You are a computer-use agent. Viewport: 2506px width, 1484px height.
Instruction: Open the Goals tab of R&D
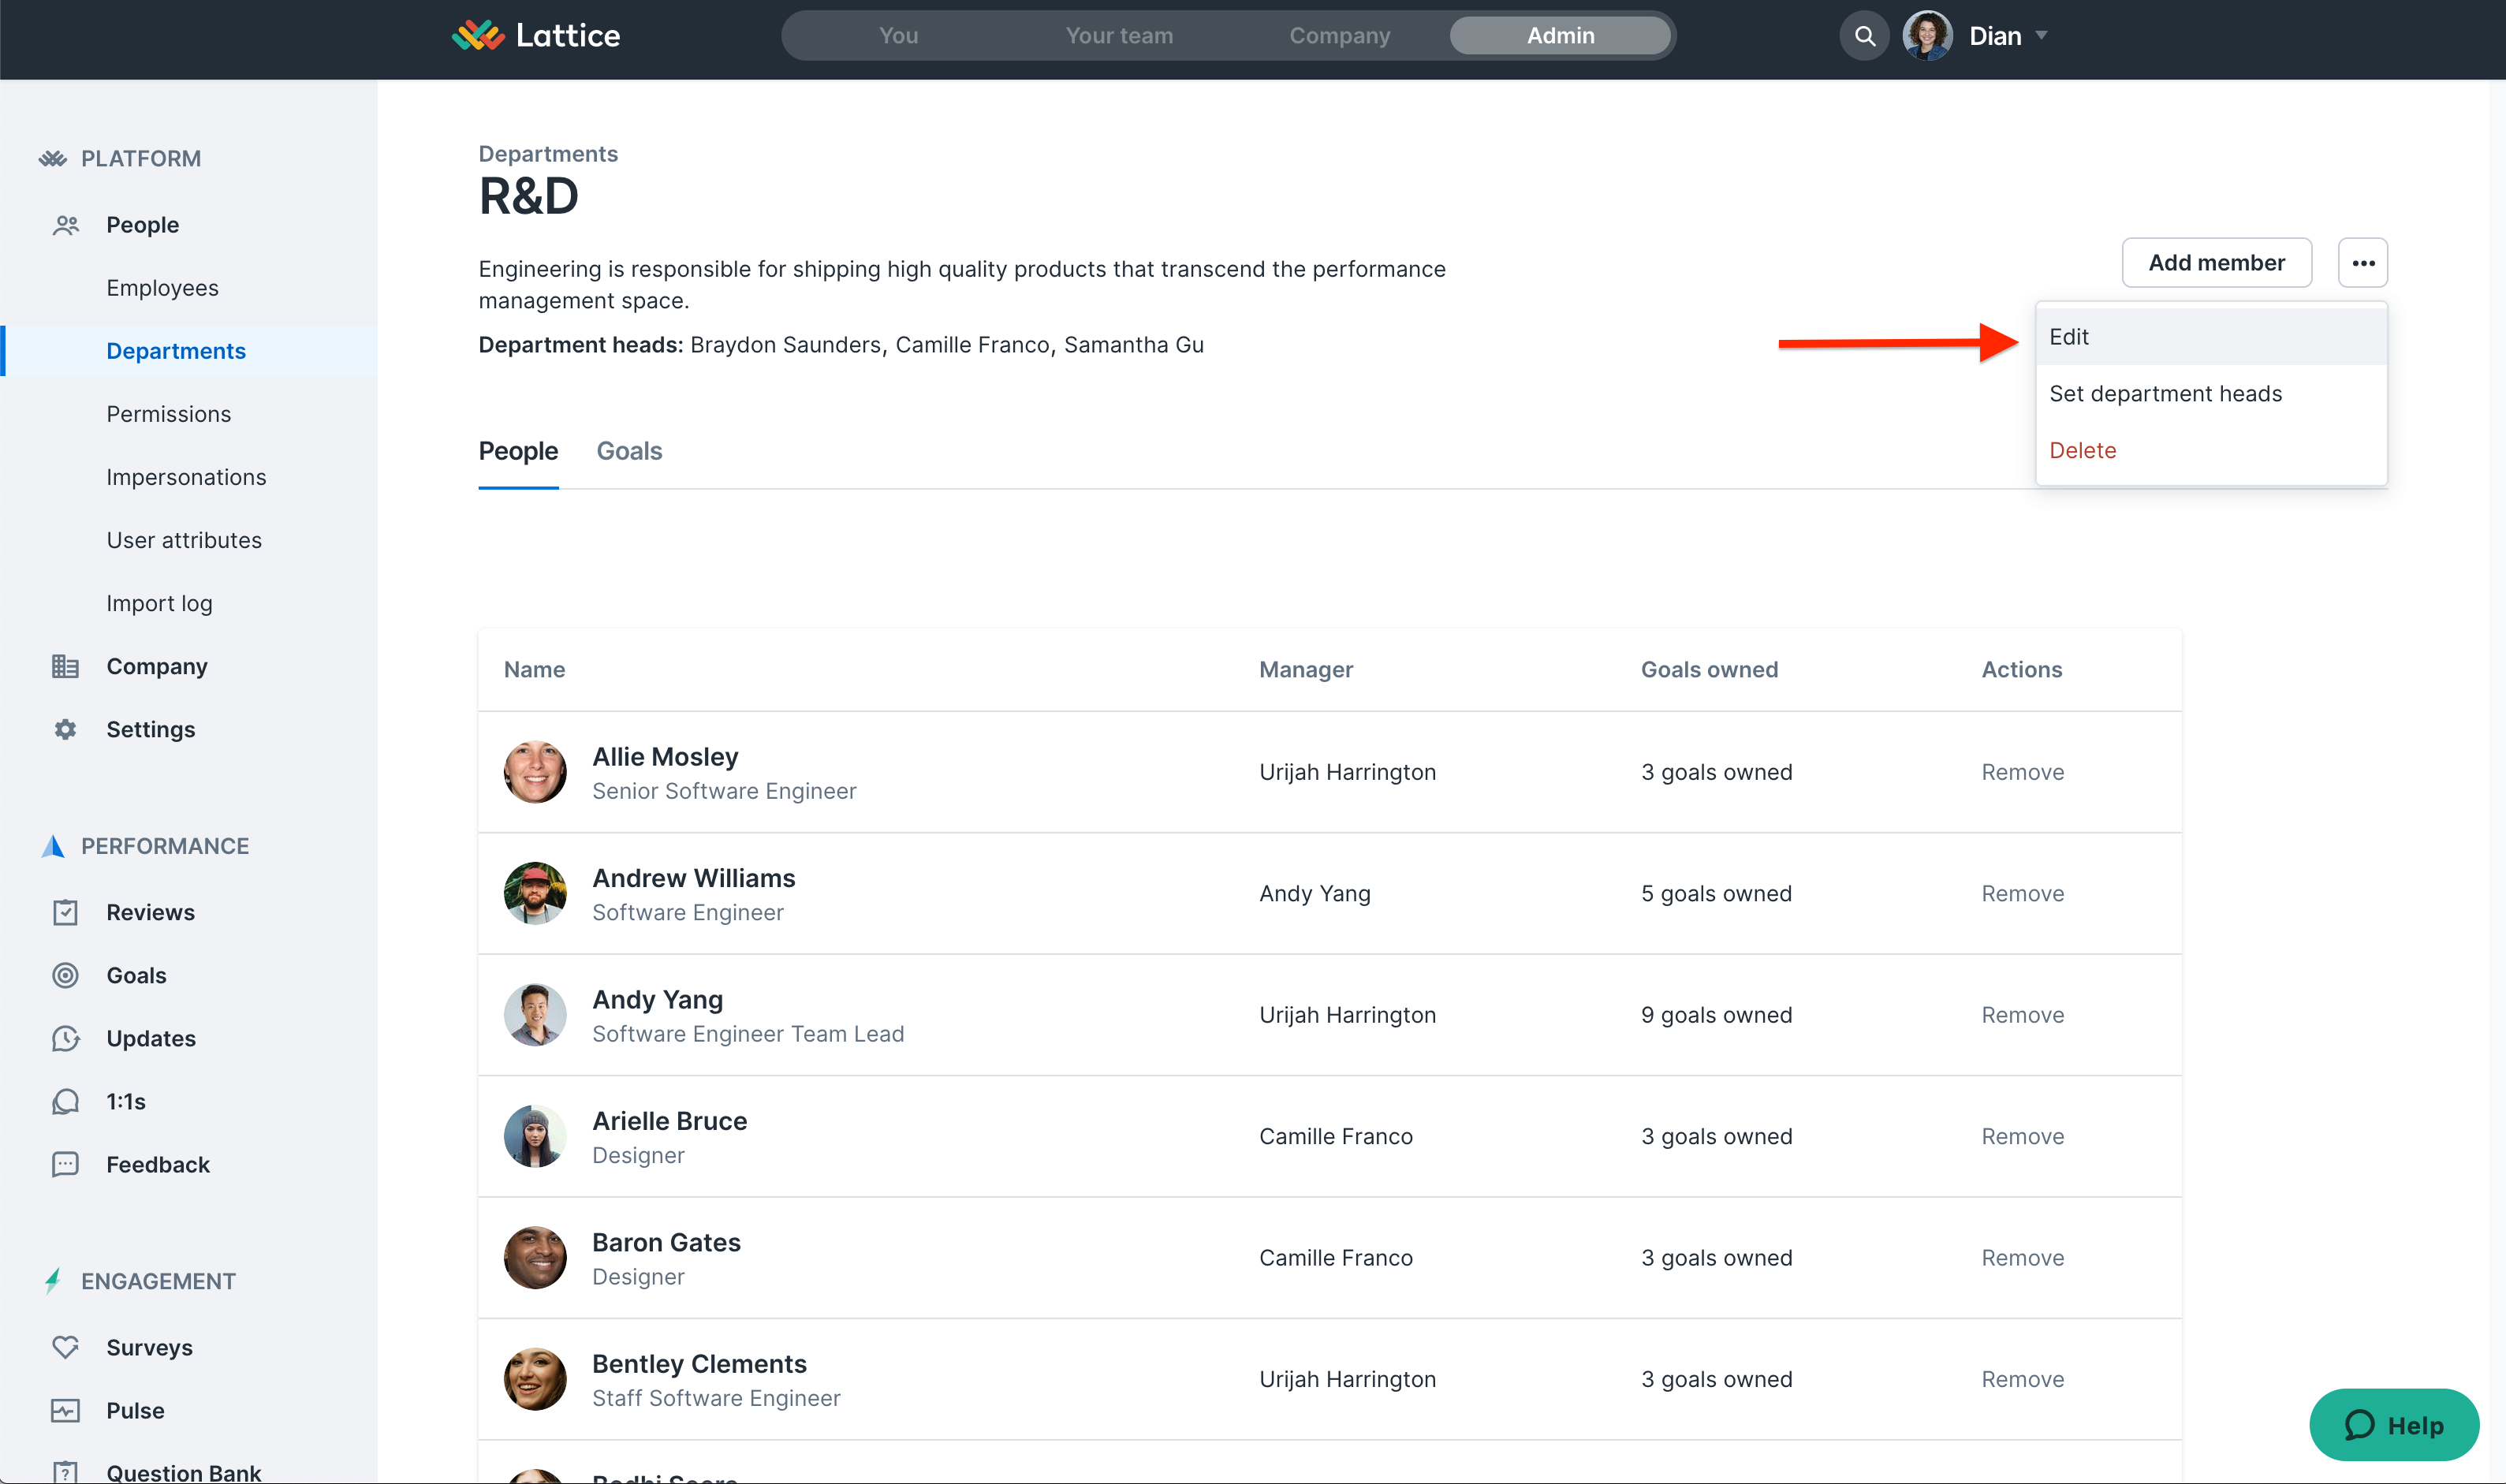tap(629, 451)
